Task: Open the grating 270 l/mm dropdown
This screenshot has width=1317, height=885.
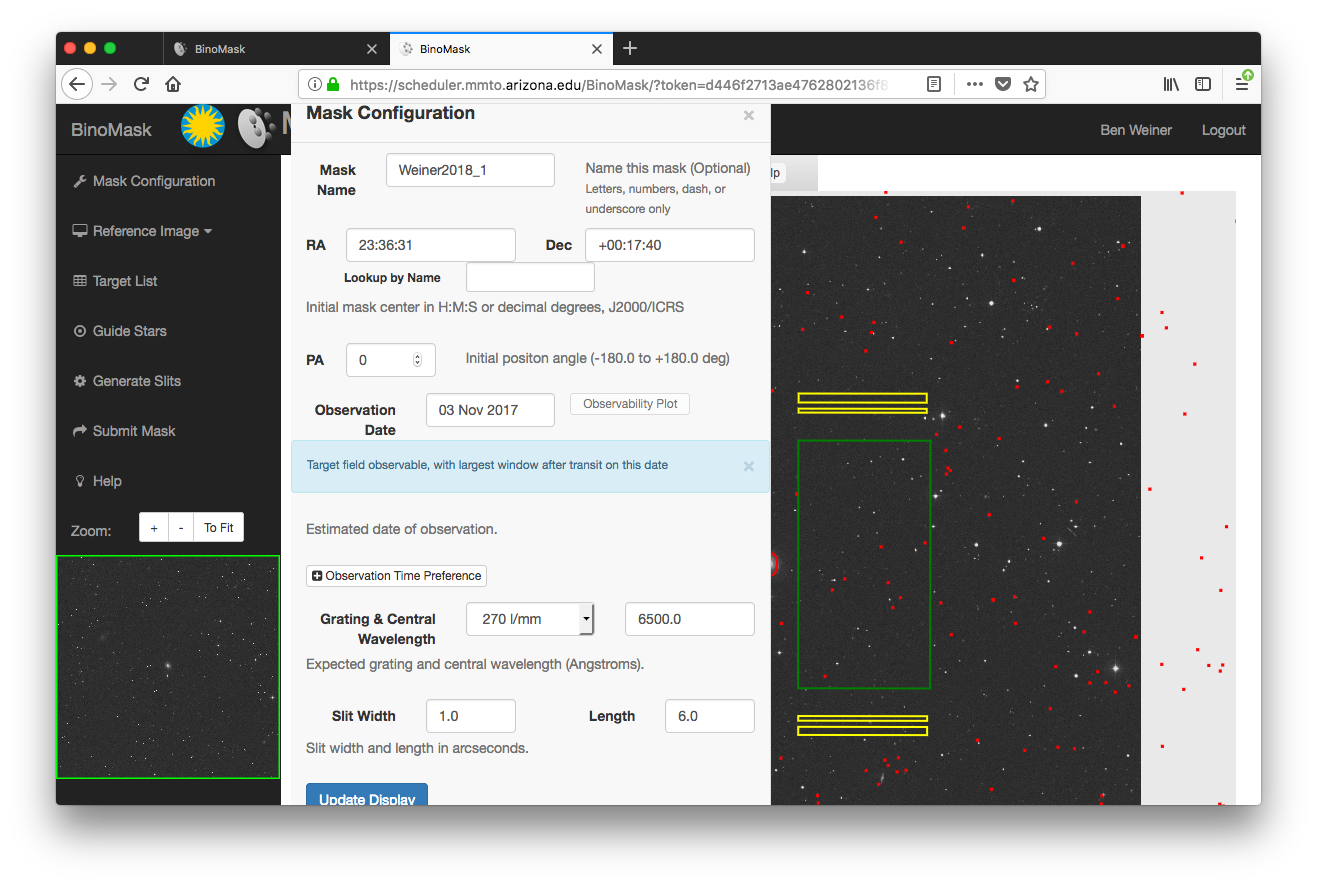Action: 530,619
